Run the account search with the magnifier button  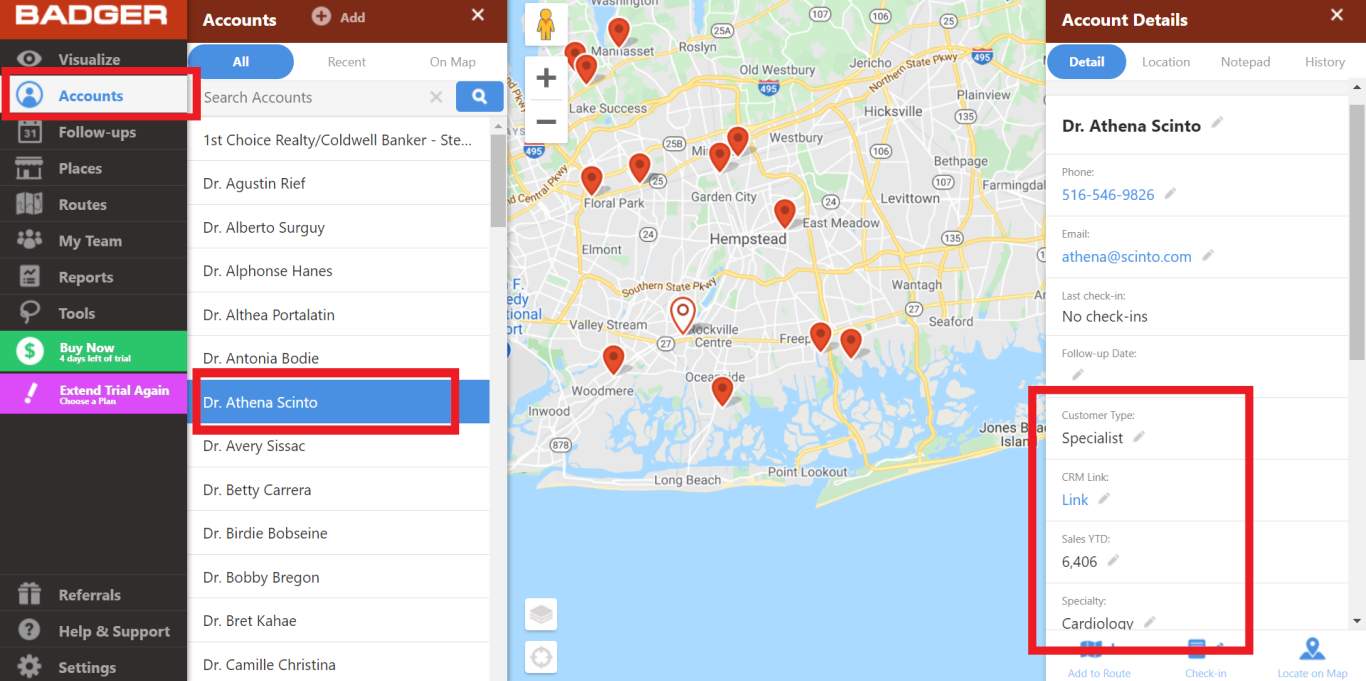coord(479,97)
